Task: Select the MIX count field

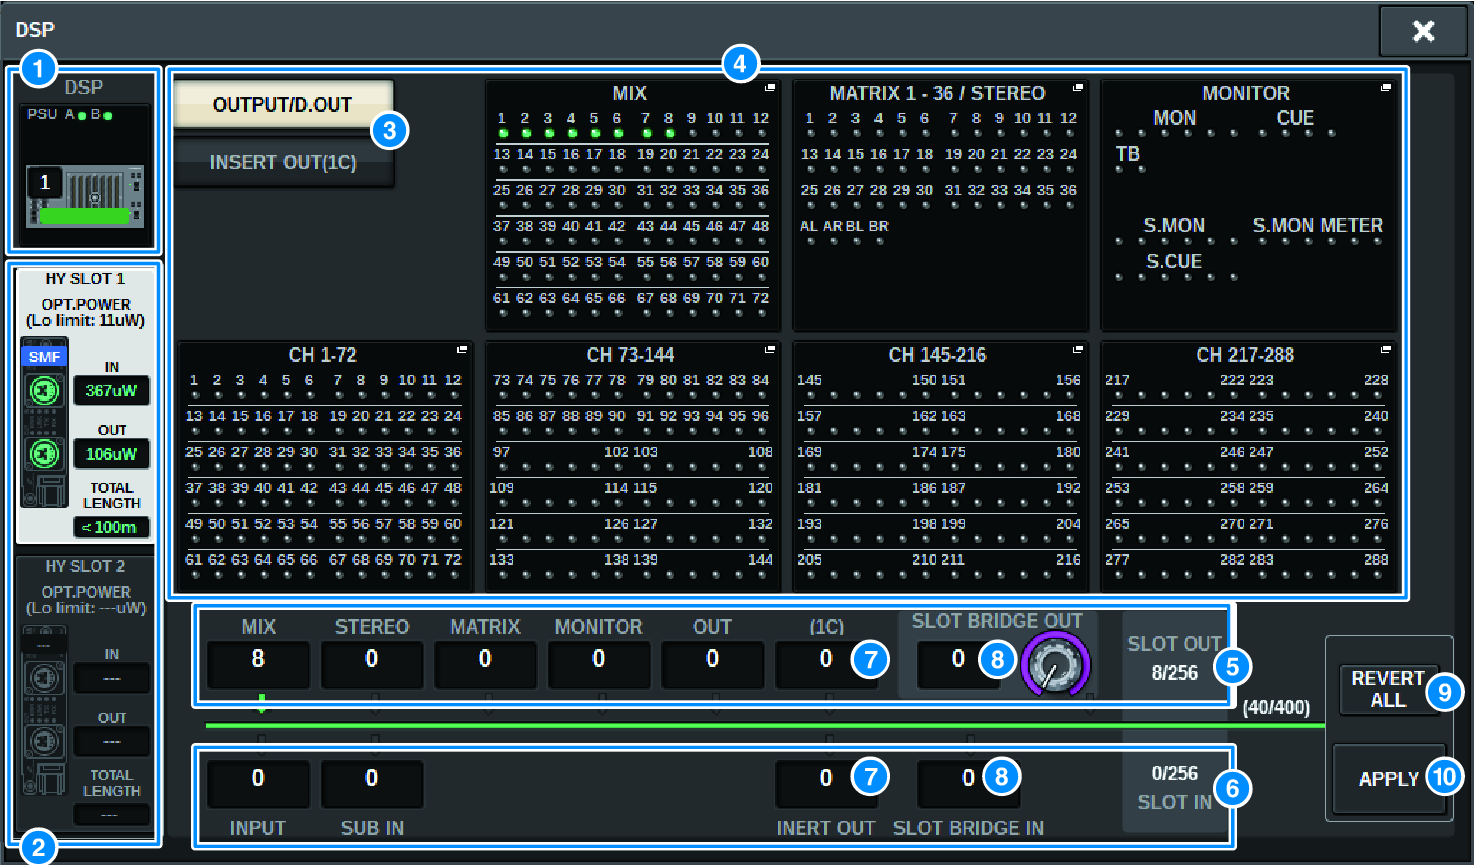Action: click(258, 660)
